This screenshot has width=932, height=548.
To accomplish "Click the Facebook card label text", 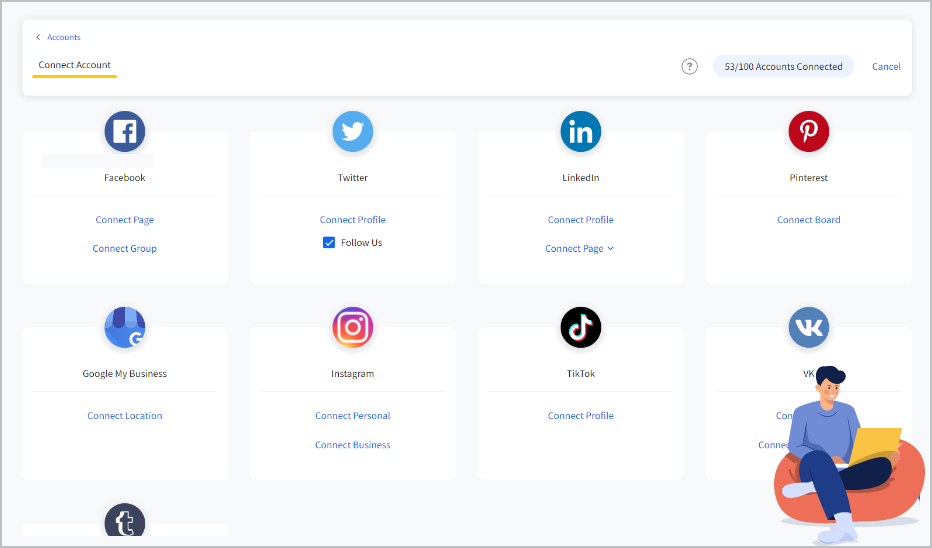I will pos(125,178).
